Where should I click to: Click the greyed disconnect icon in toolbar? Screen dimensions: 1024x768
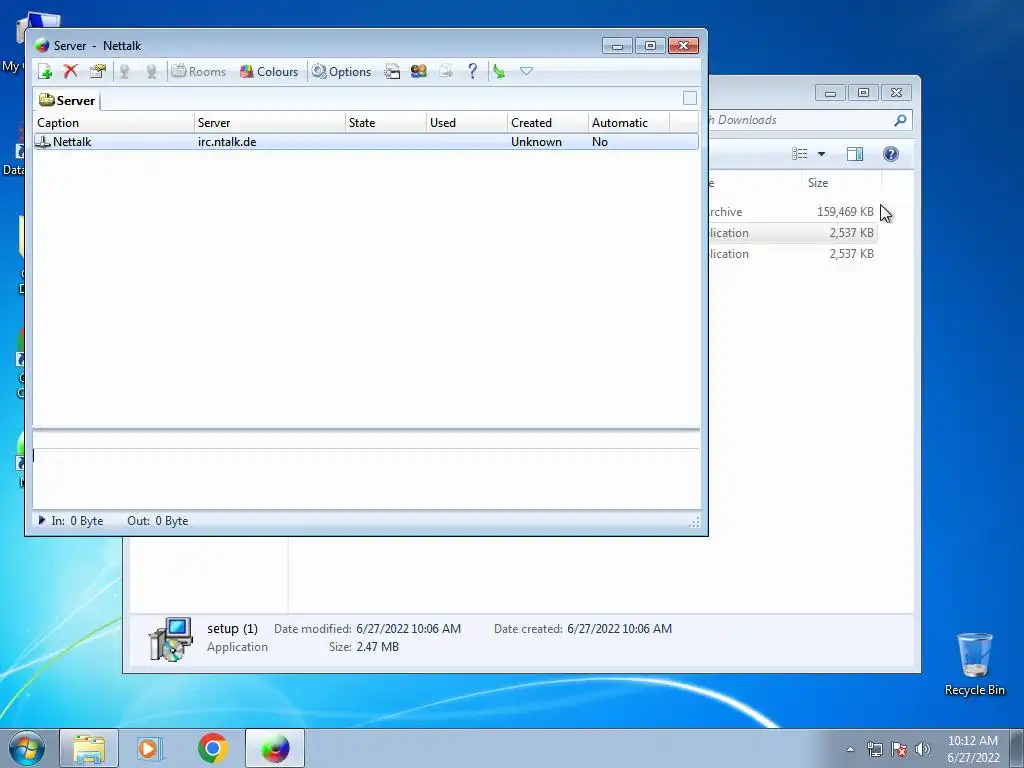coord(152,72)
